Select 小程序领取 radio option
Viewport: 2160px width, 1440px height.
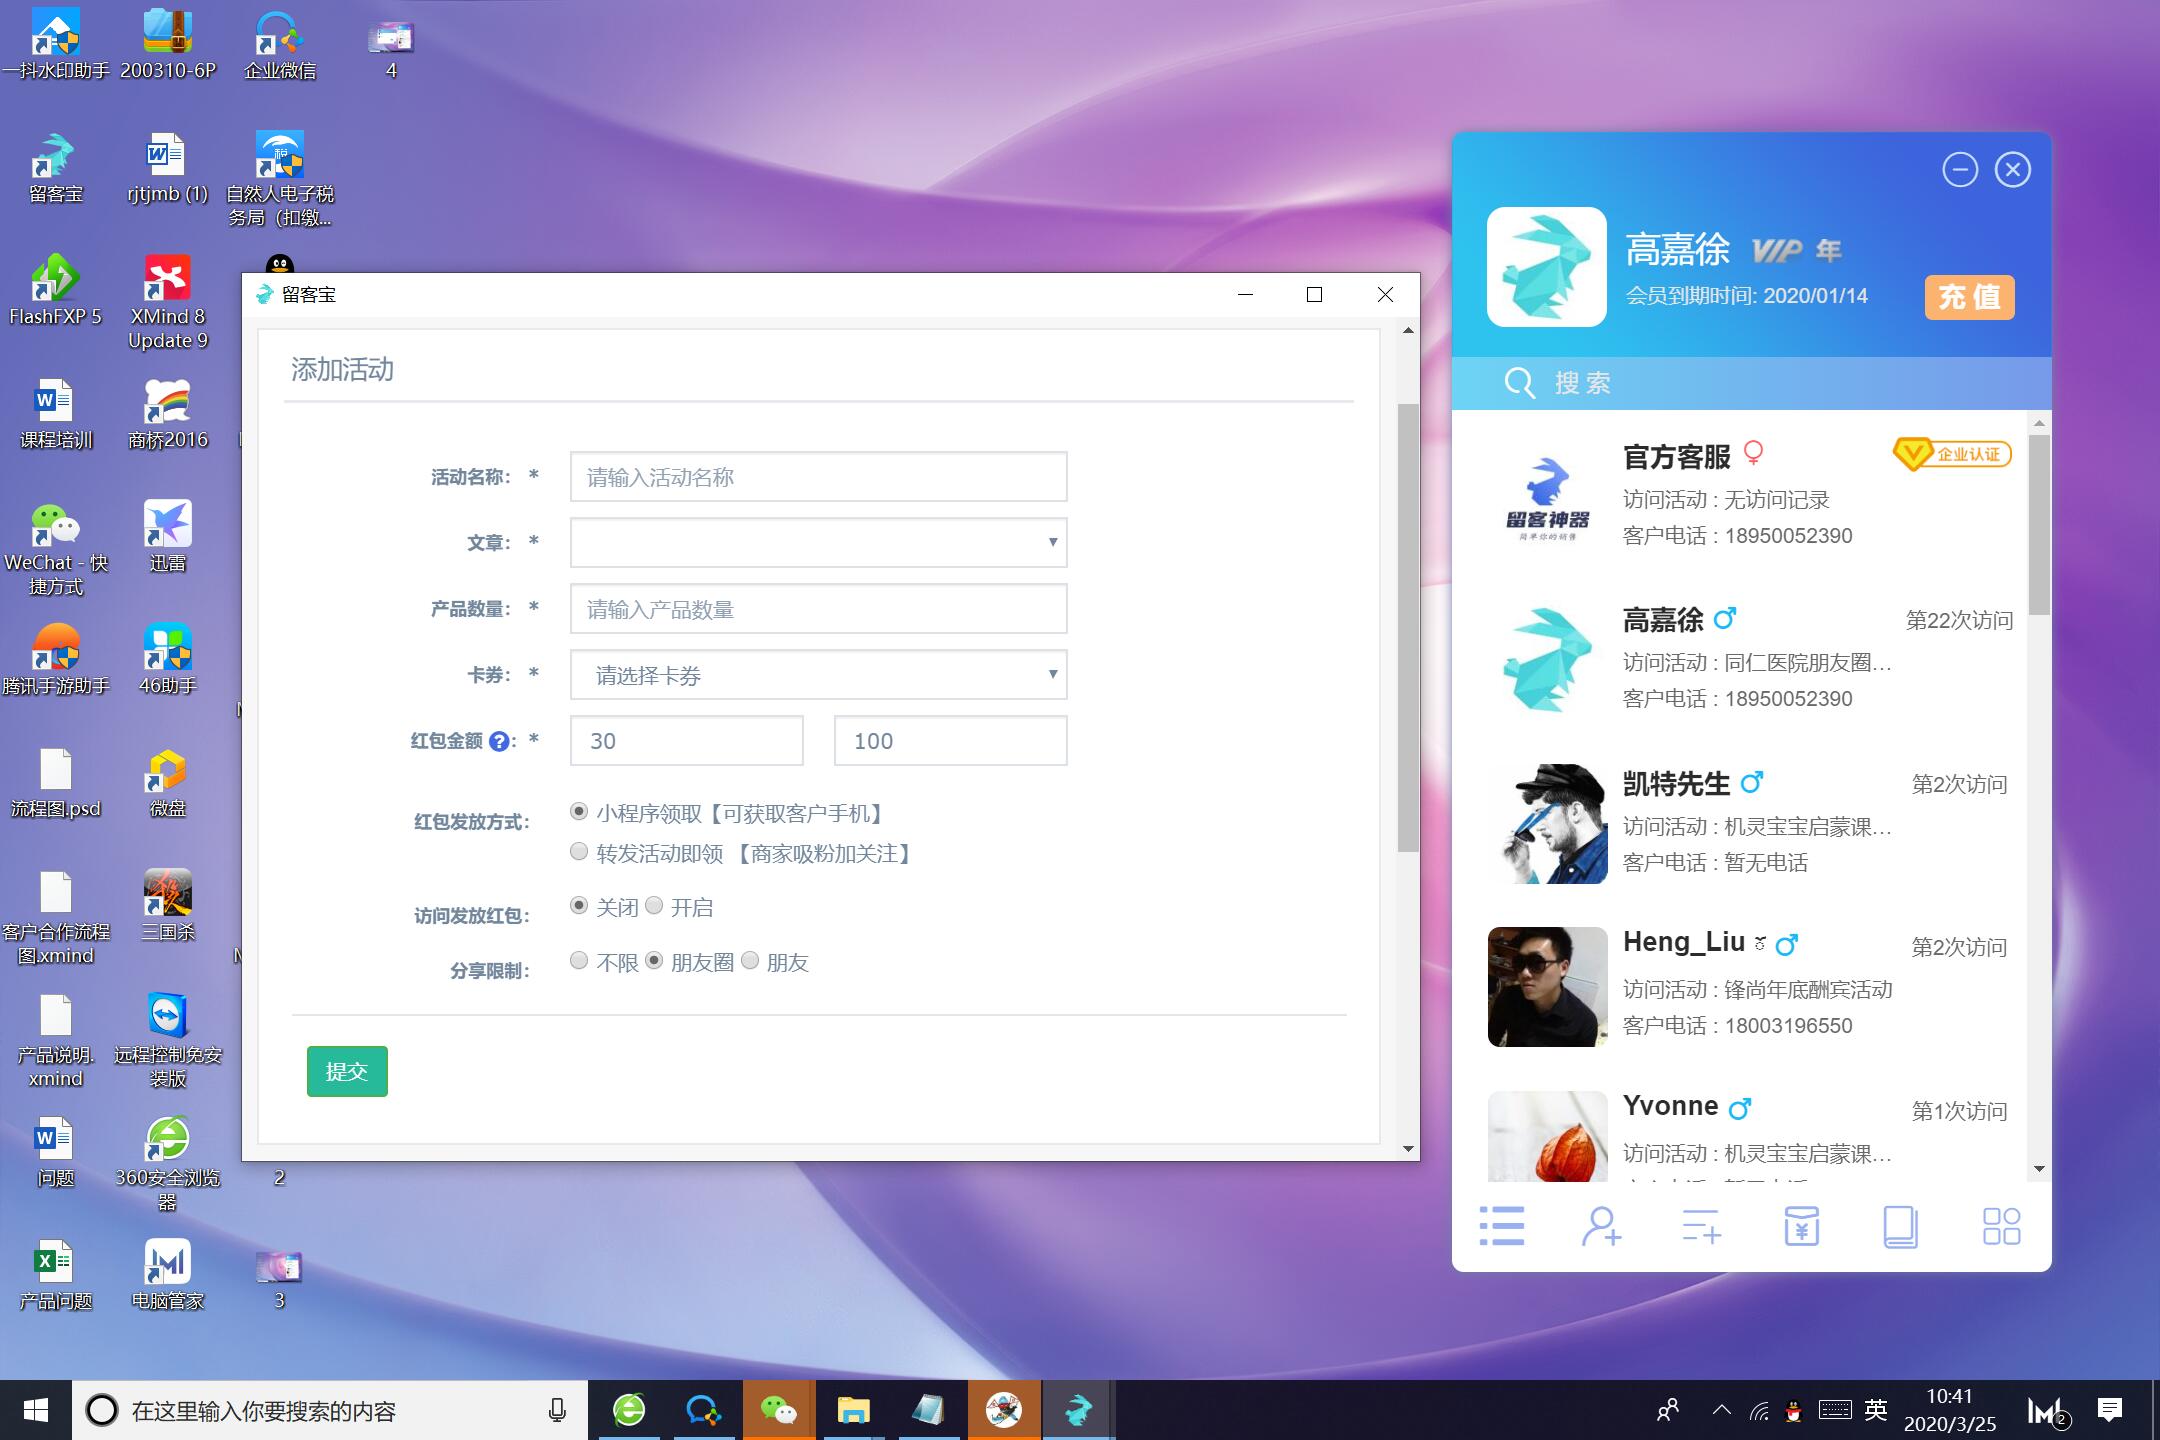[x=579, y=812]
